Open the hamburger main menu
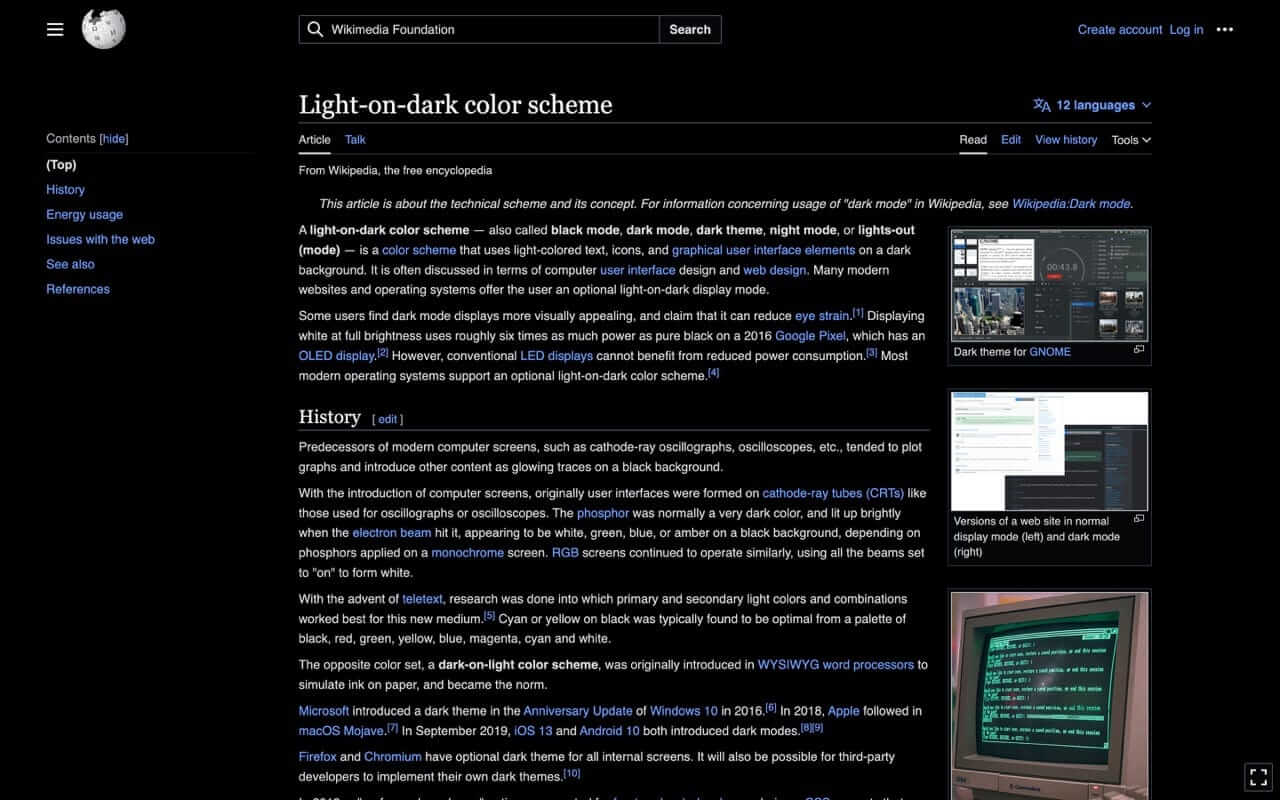 pyautogui.click(x=55, y=29)
